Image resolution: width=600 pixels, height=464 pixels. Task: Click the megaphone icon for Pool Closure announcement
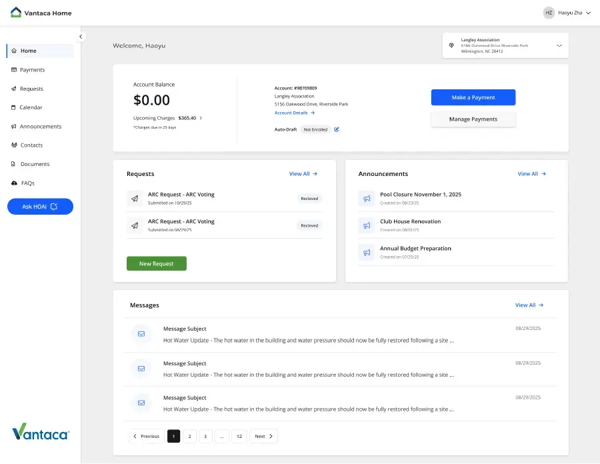point(367,199)
